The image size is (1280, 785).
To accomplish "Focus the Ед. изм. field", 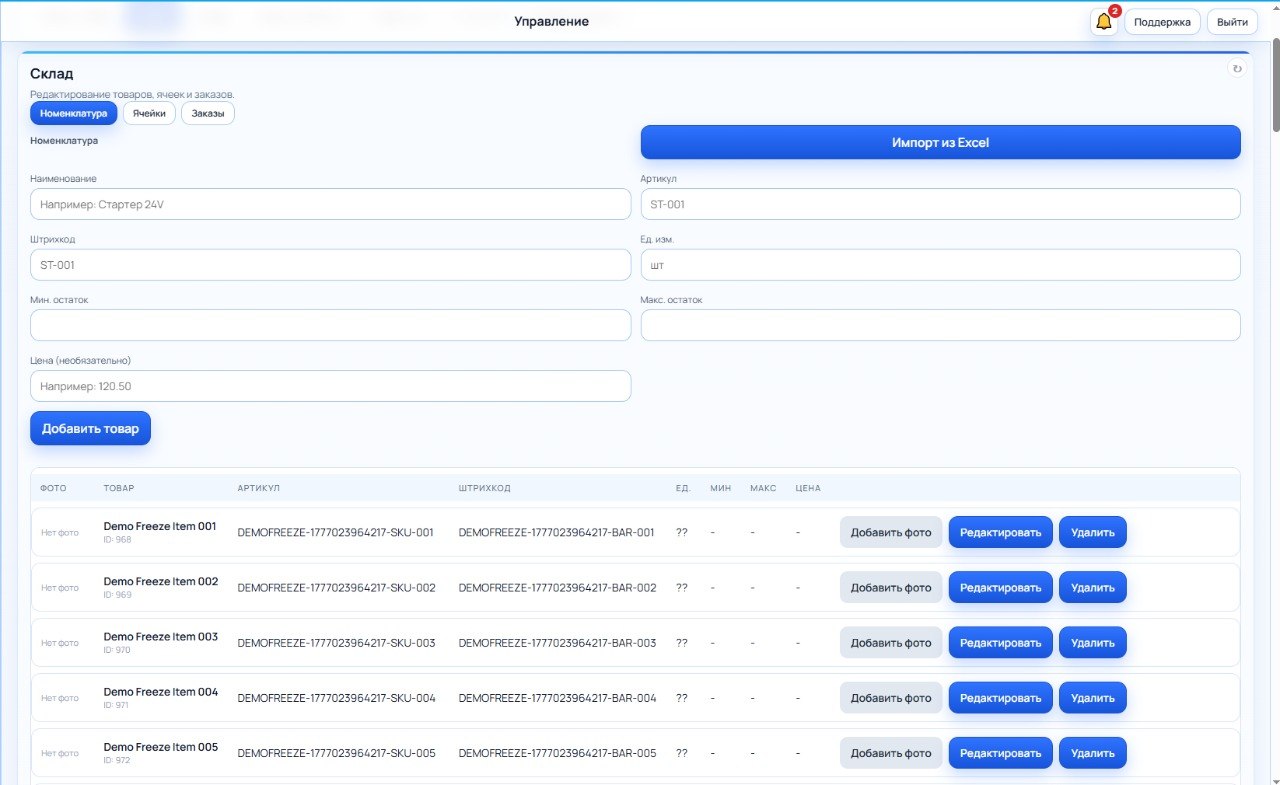I will (x=940, y=265).
